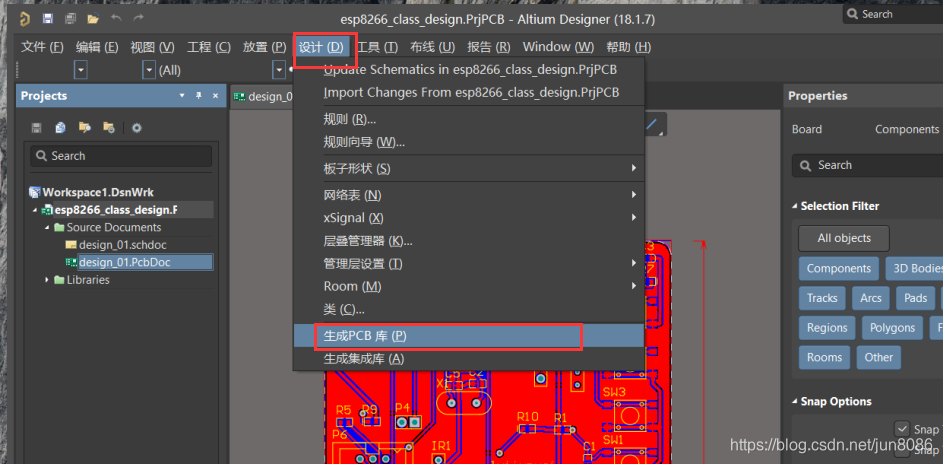Toggle the Rooms selection filter
Screen dimensions: 943x464
point(825,357)
